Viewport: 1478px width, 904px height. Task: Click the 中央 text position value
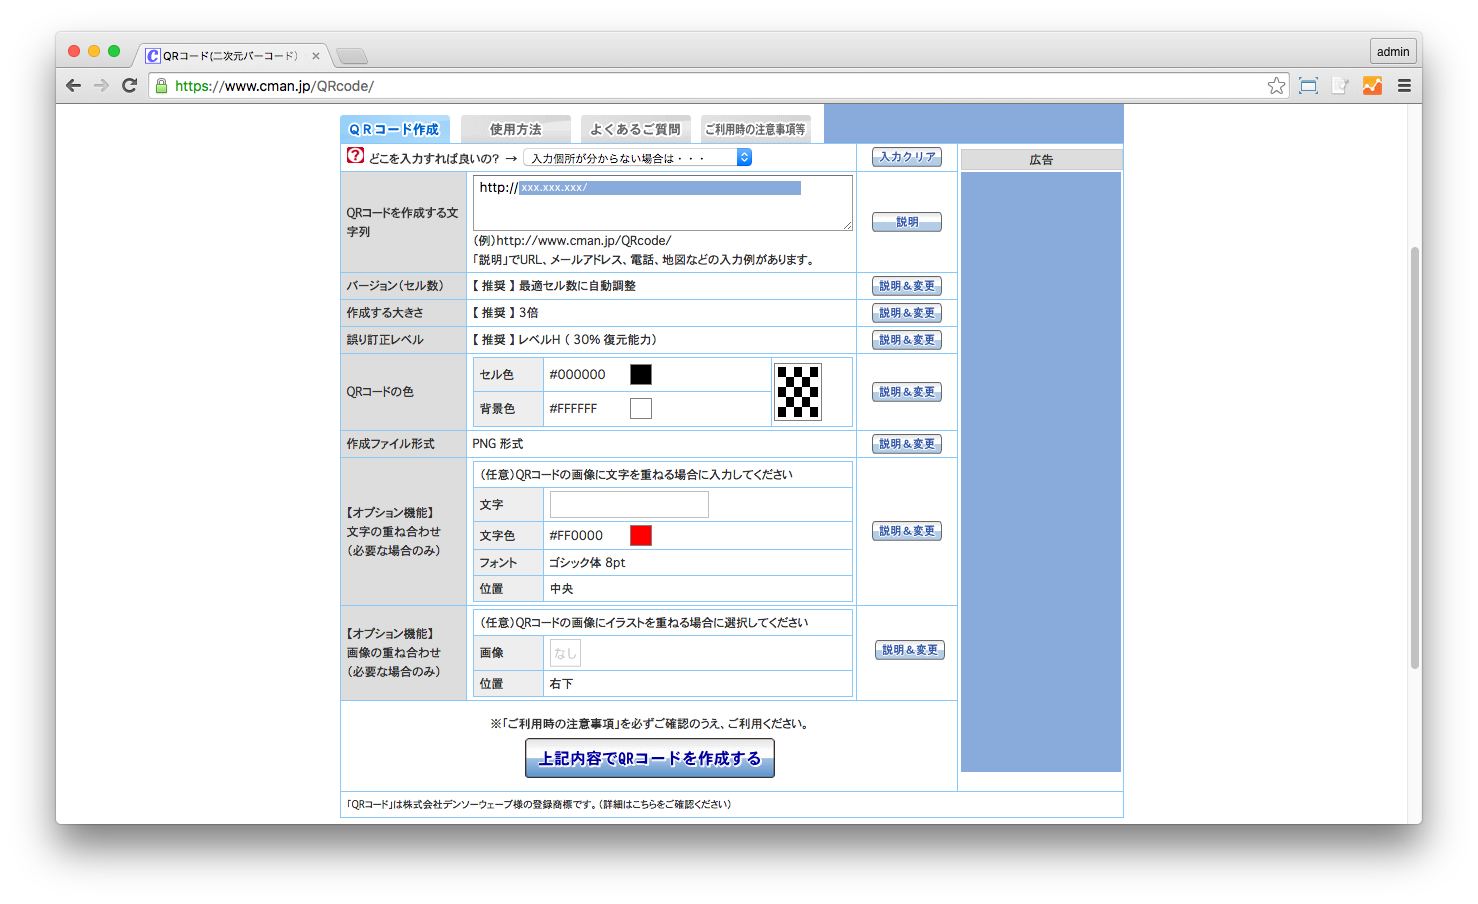561,588
